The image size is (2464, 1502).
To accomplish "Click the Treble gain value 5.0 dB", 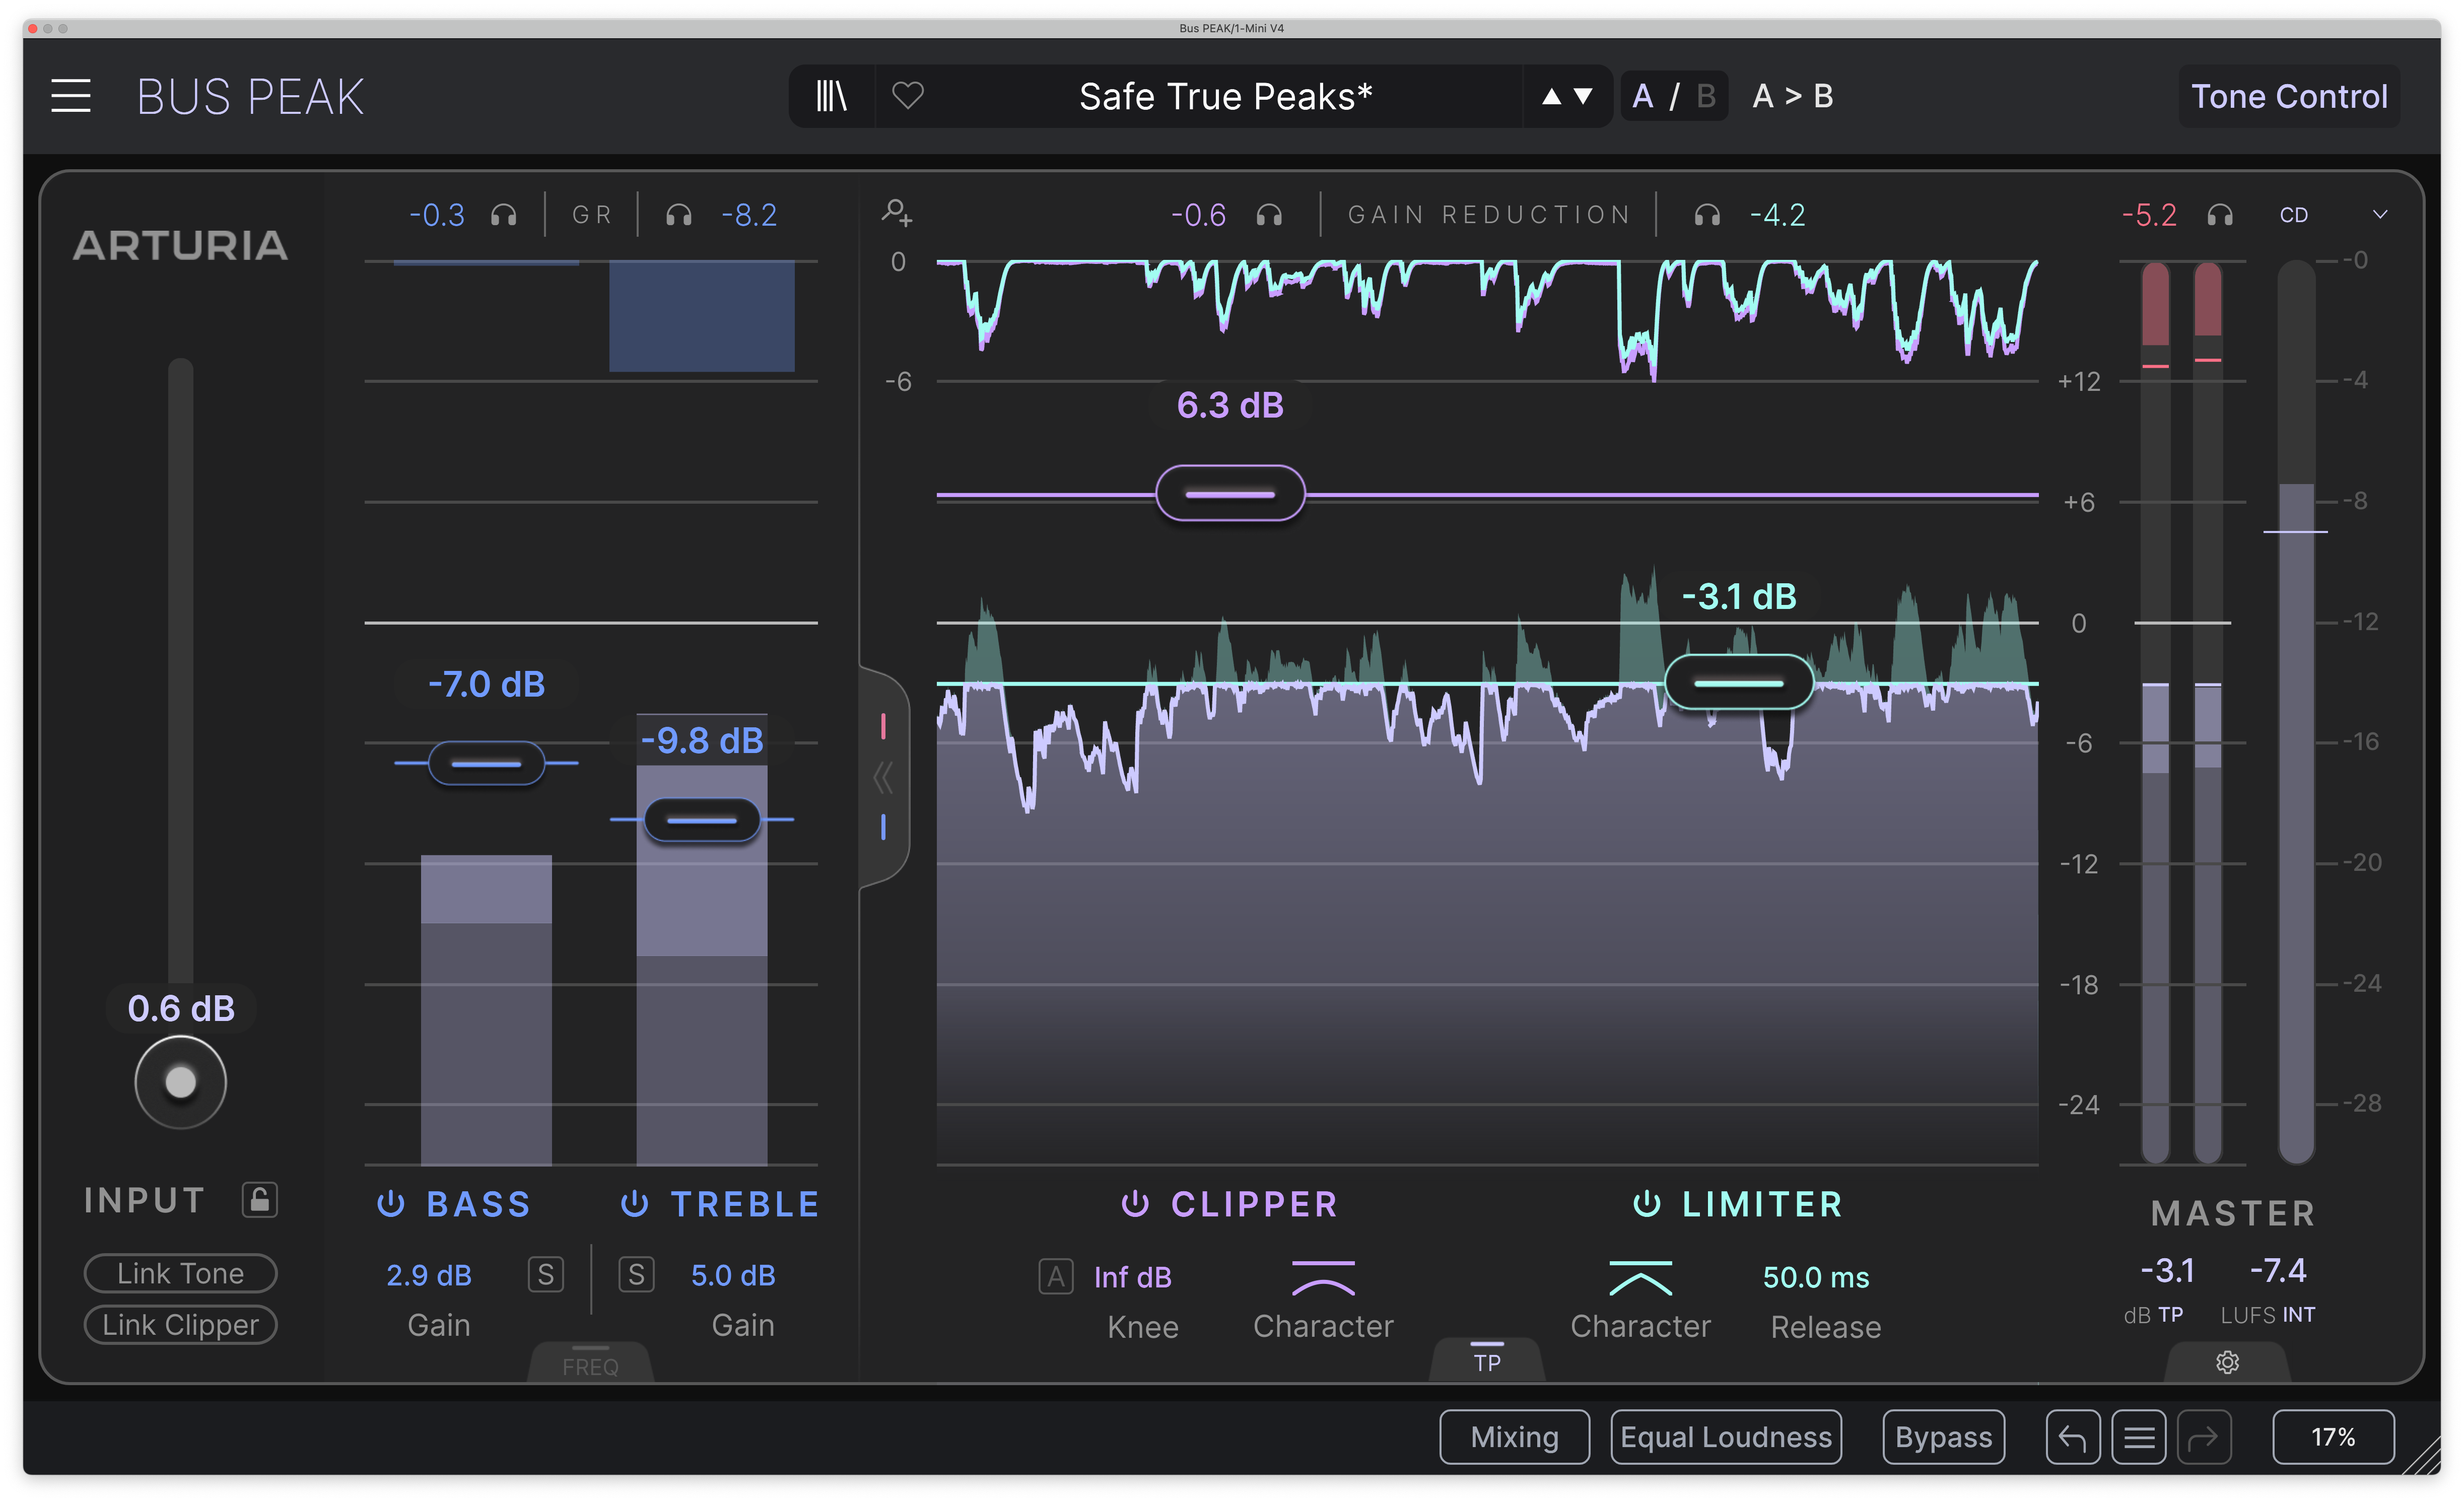I will tap(733, 1275).
